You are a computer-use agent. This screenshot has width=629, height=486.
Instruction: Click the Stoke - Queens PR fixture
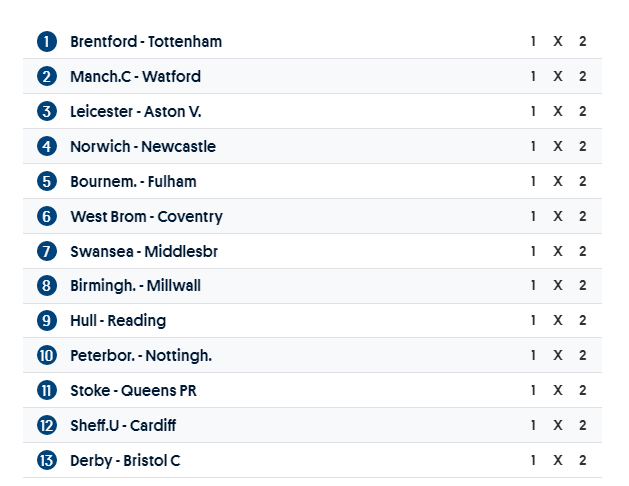[133, 391]
